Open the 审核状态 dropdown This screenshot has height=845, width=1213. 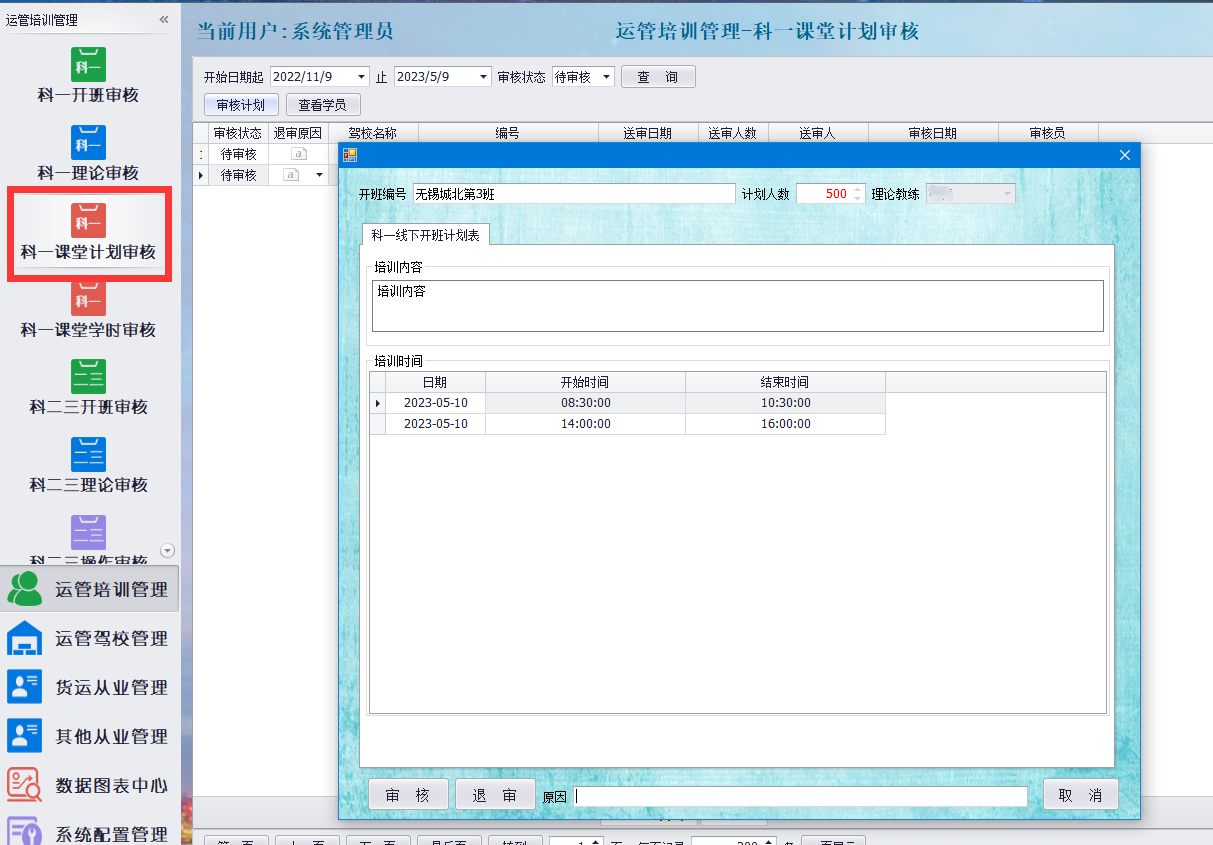606,77
